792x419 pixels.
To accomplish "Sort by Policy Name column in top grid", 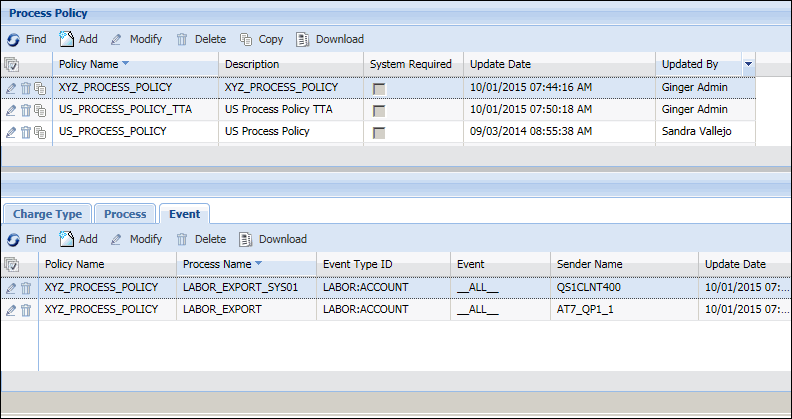I will pos(95,64).
